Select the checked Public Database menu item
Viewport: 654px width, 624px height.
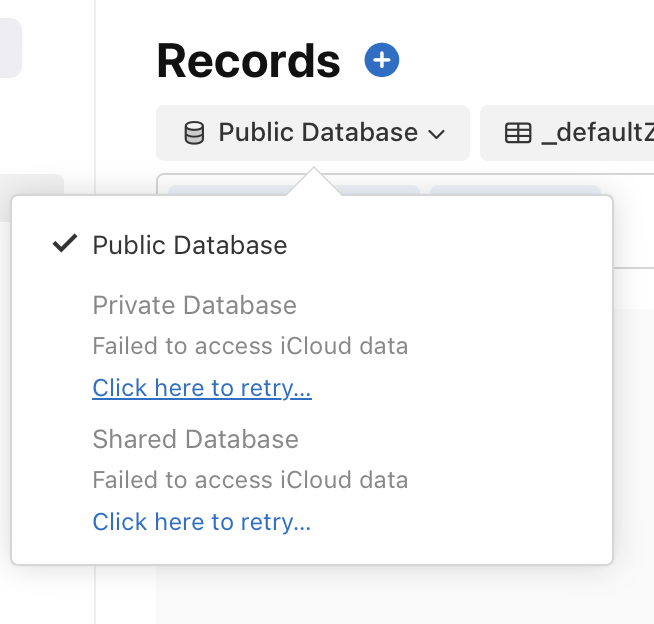(x=190, y=245)
